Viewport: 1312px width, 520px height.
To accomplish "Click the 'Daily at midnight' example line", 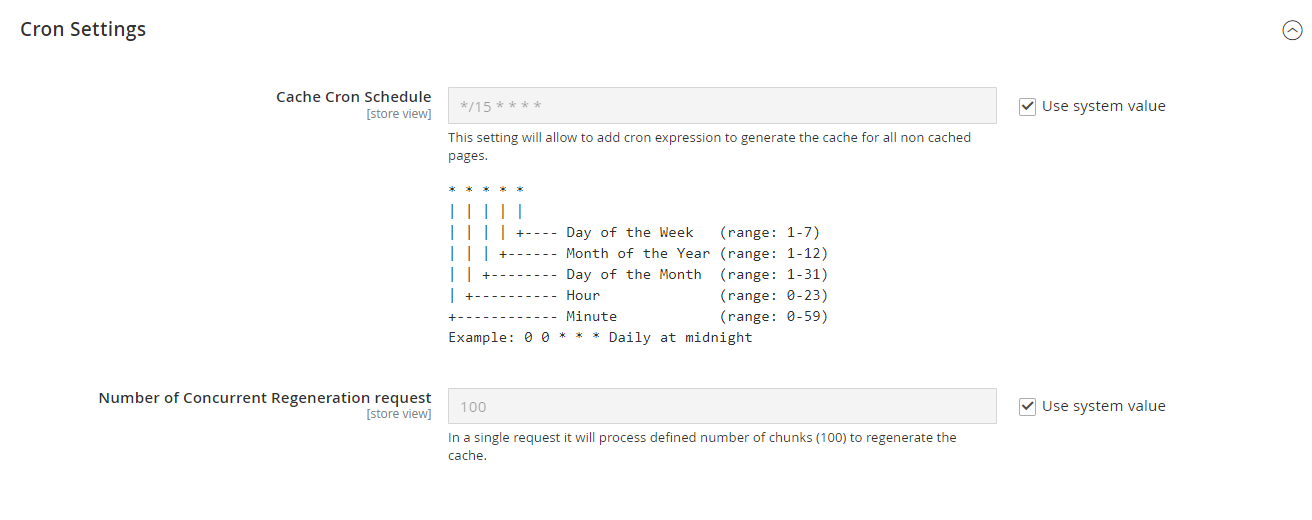I will 600,337.
